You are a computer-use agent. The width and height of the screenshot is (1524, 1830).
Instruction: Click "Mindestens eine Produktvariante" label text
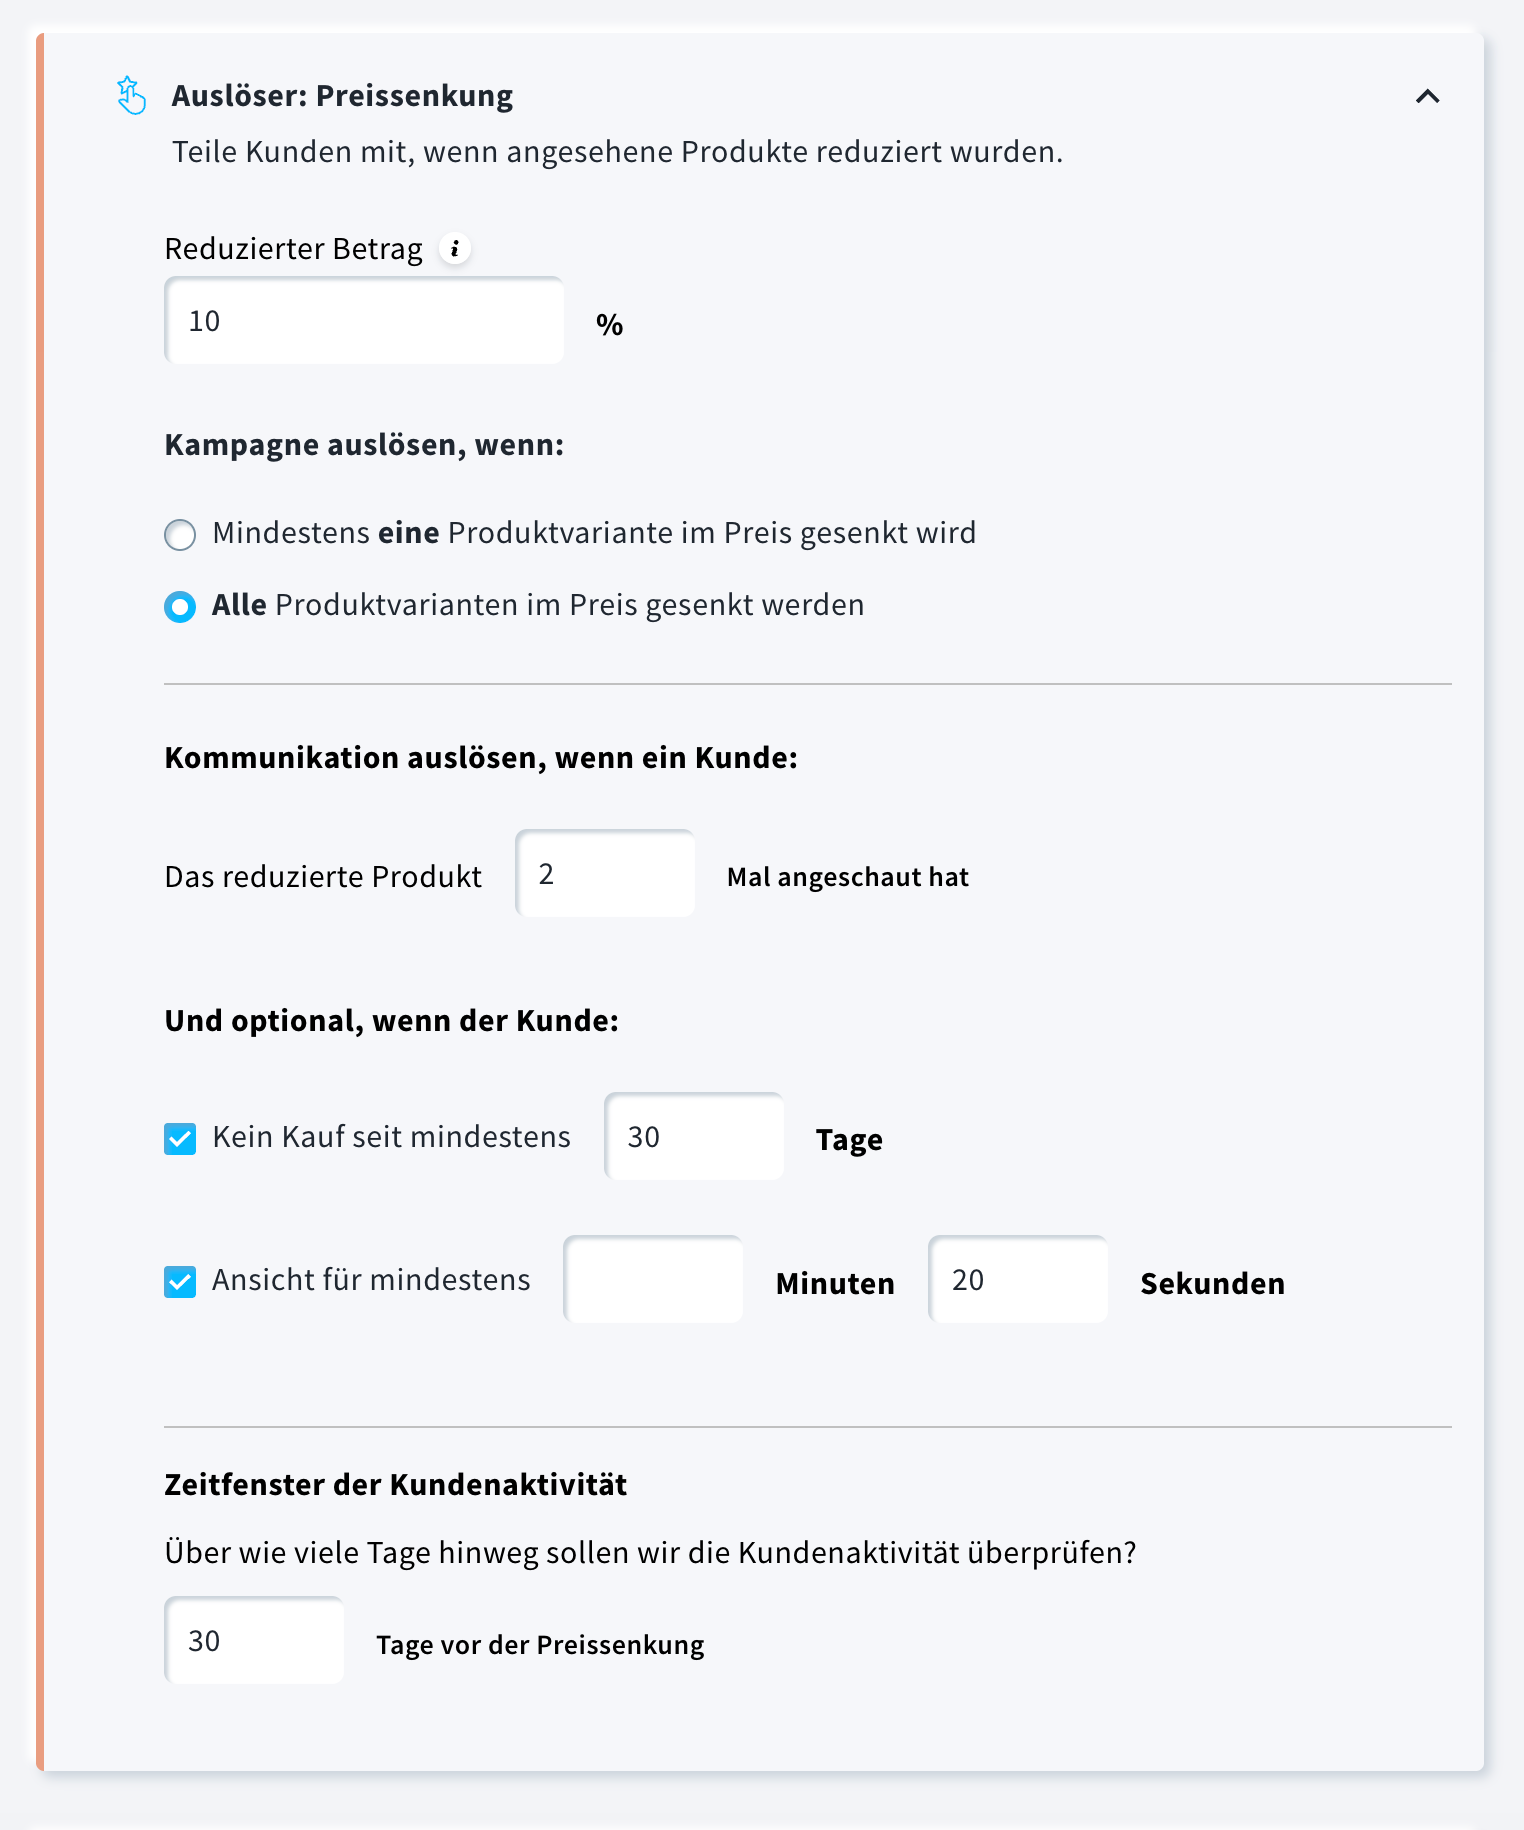(x=594, y=533)
